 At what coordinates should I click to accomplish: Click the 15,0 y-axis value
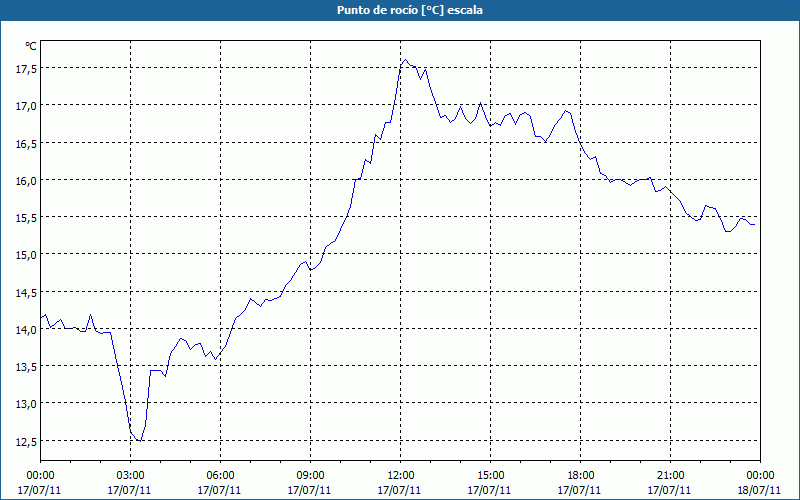[26, 255]
